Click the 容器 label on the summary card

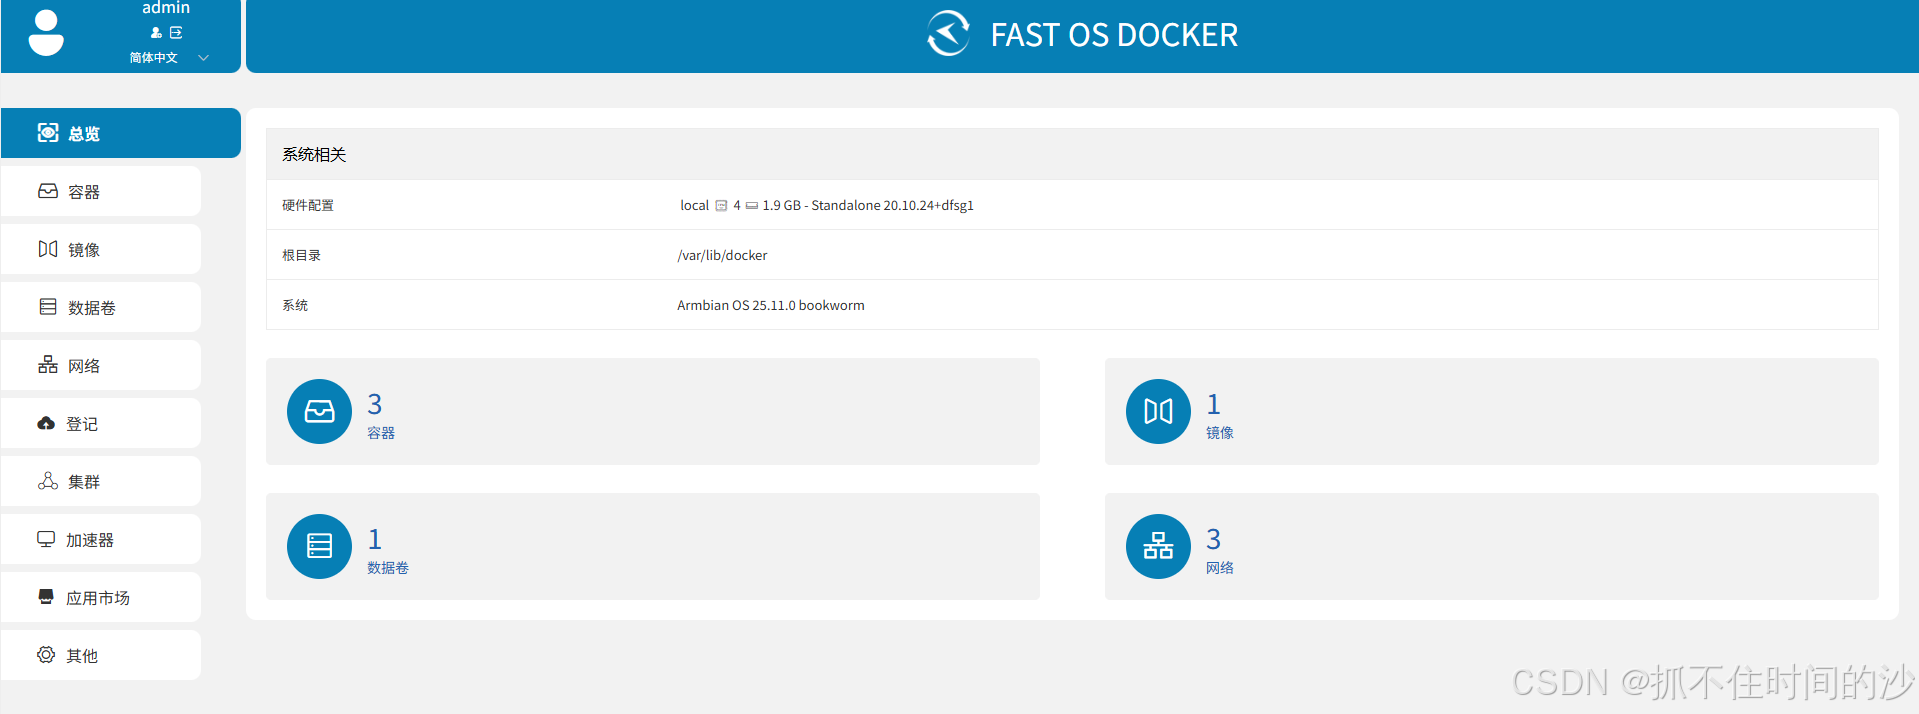381,433
